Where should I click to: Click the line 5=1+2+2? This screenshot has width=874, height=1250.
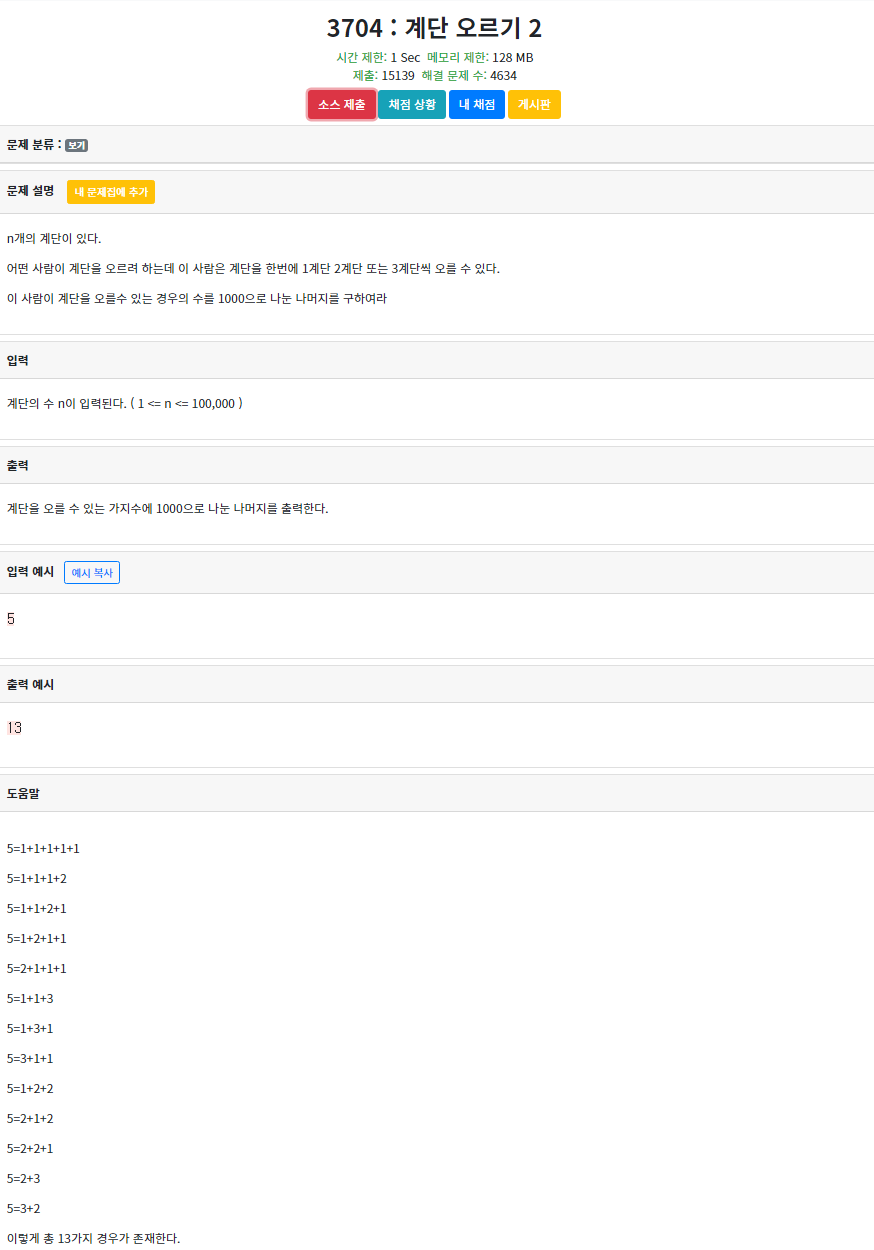point(30,1088)
